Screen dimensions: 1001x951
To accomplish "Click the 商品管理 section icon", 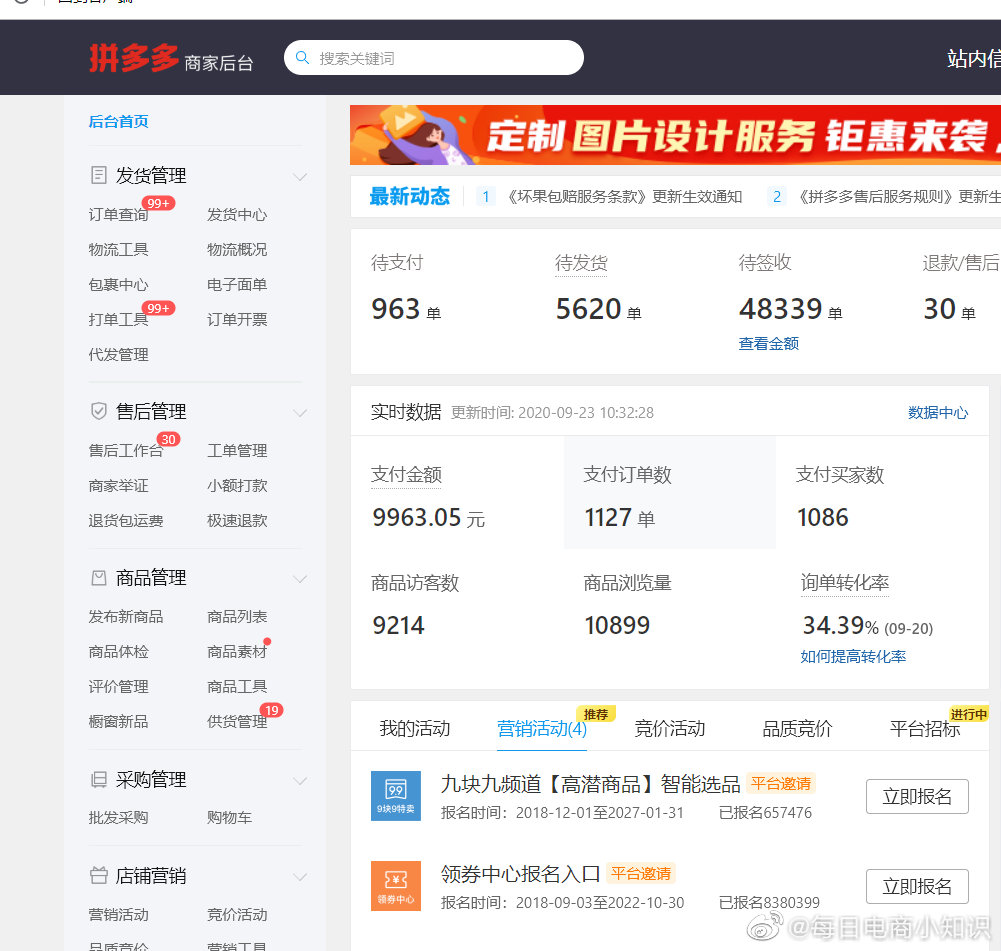I will point(99,578).
